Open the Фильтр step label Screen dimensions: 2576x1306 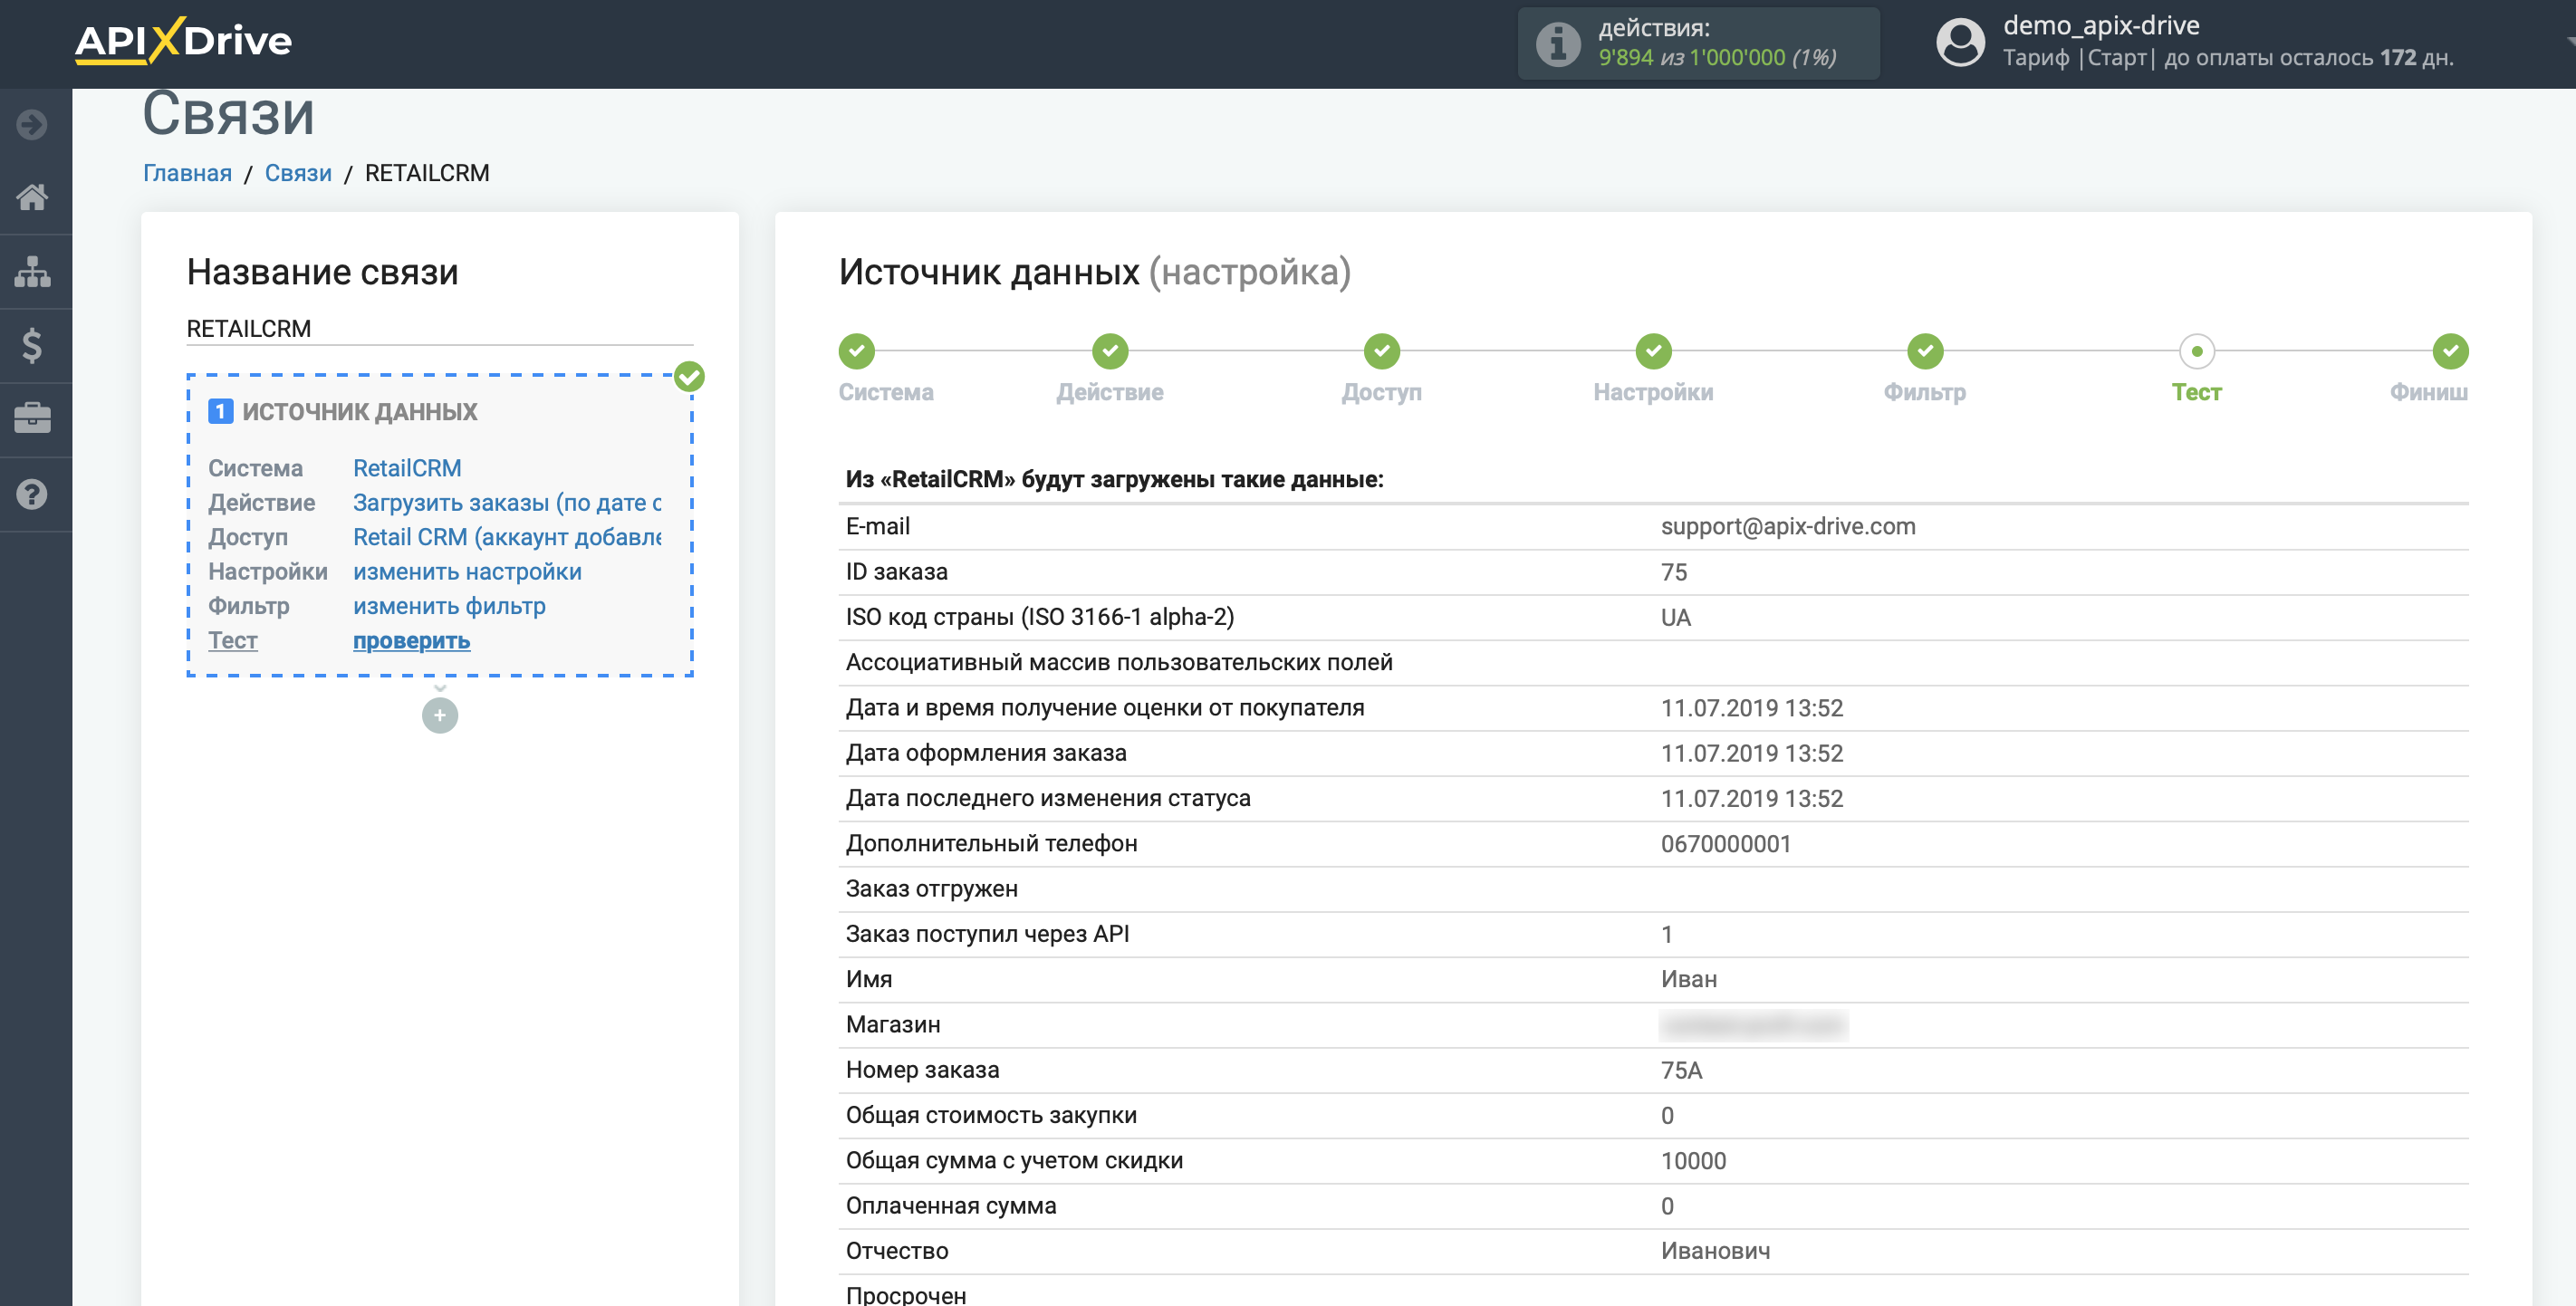click(x=1925, y=392)
